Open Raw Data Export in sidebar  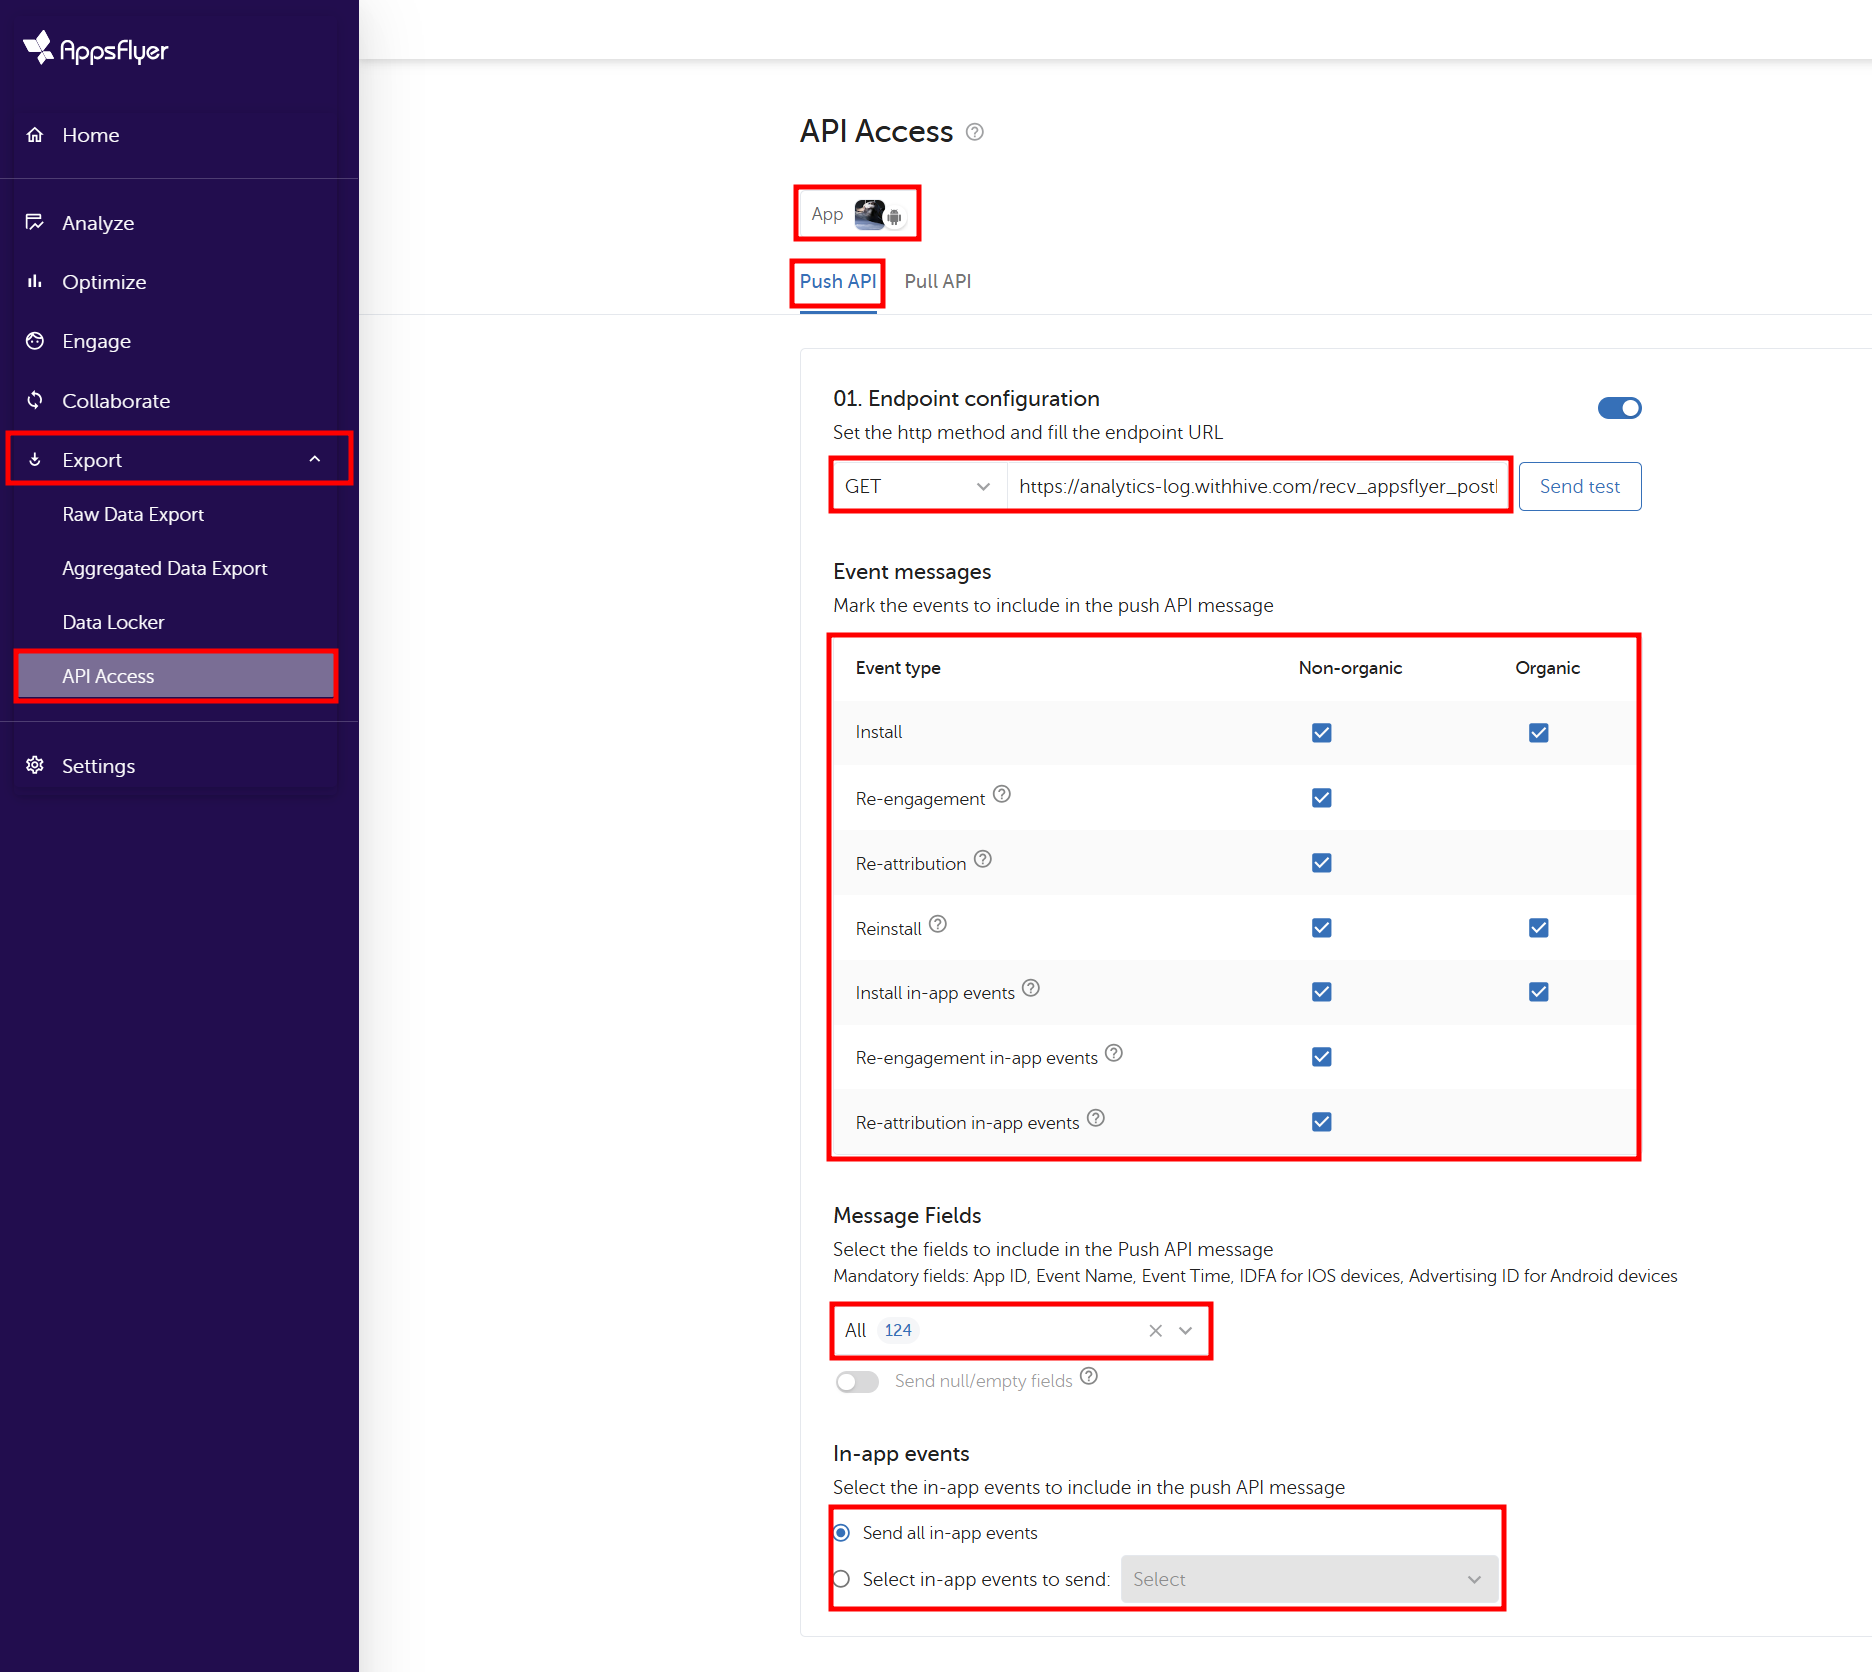click(133, 514)
